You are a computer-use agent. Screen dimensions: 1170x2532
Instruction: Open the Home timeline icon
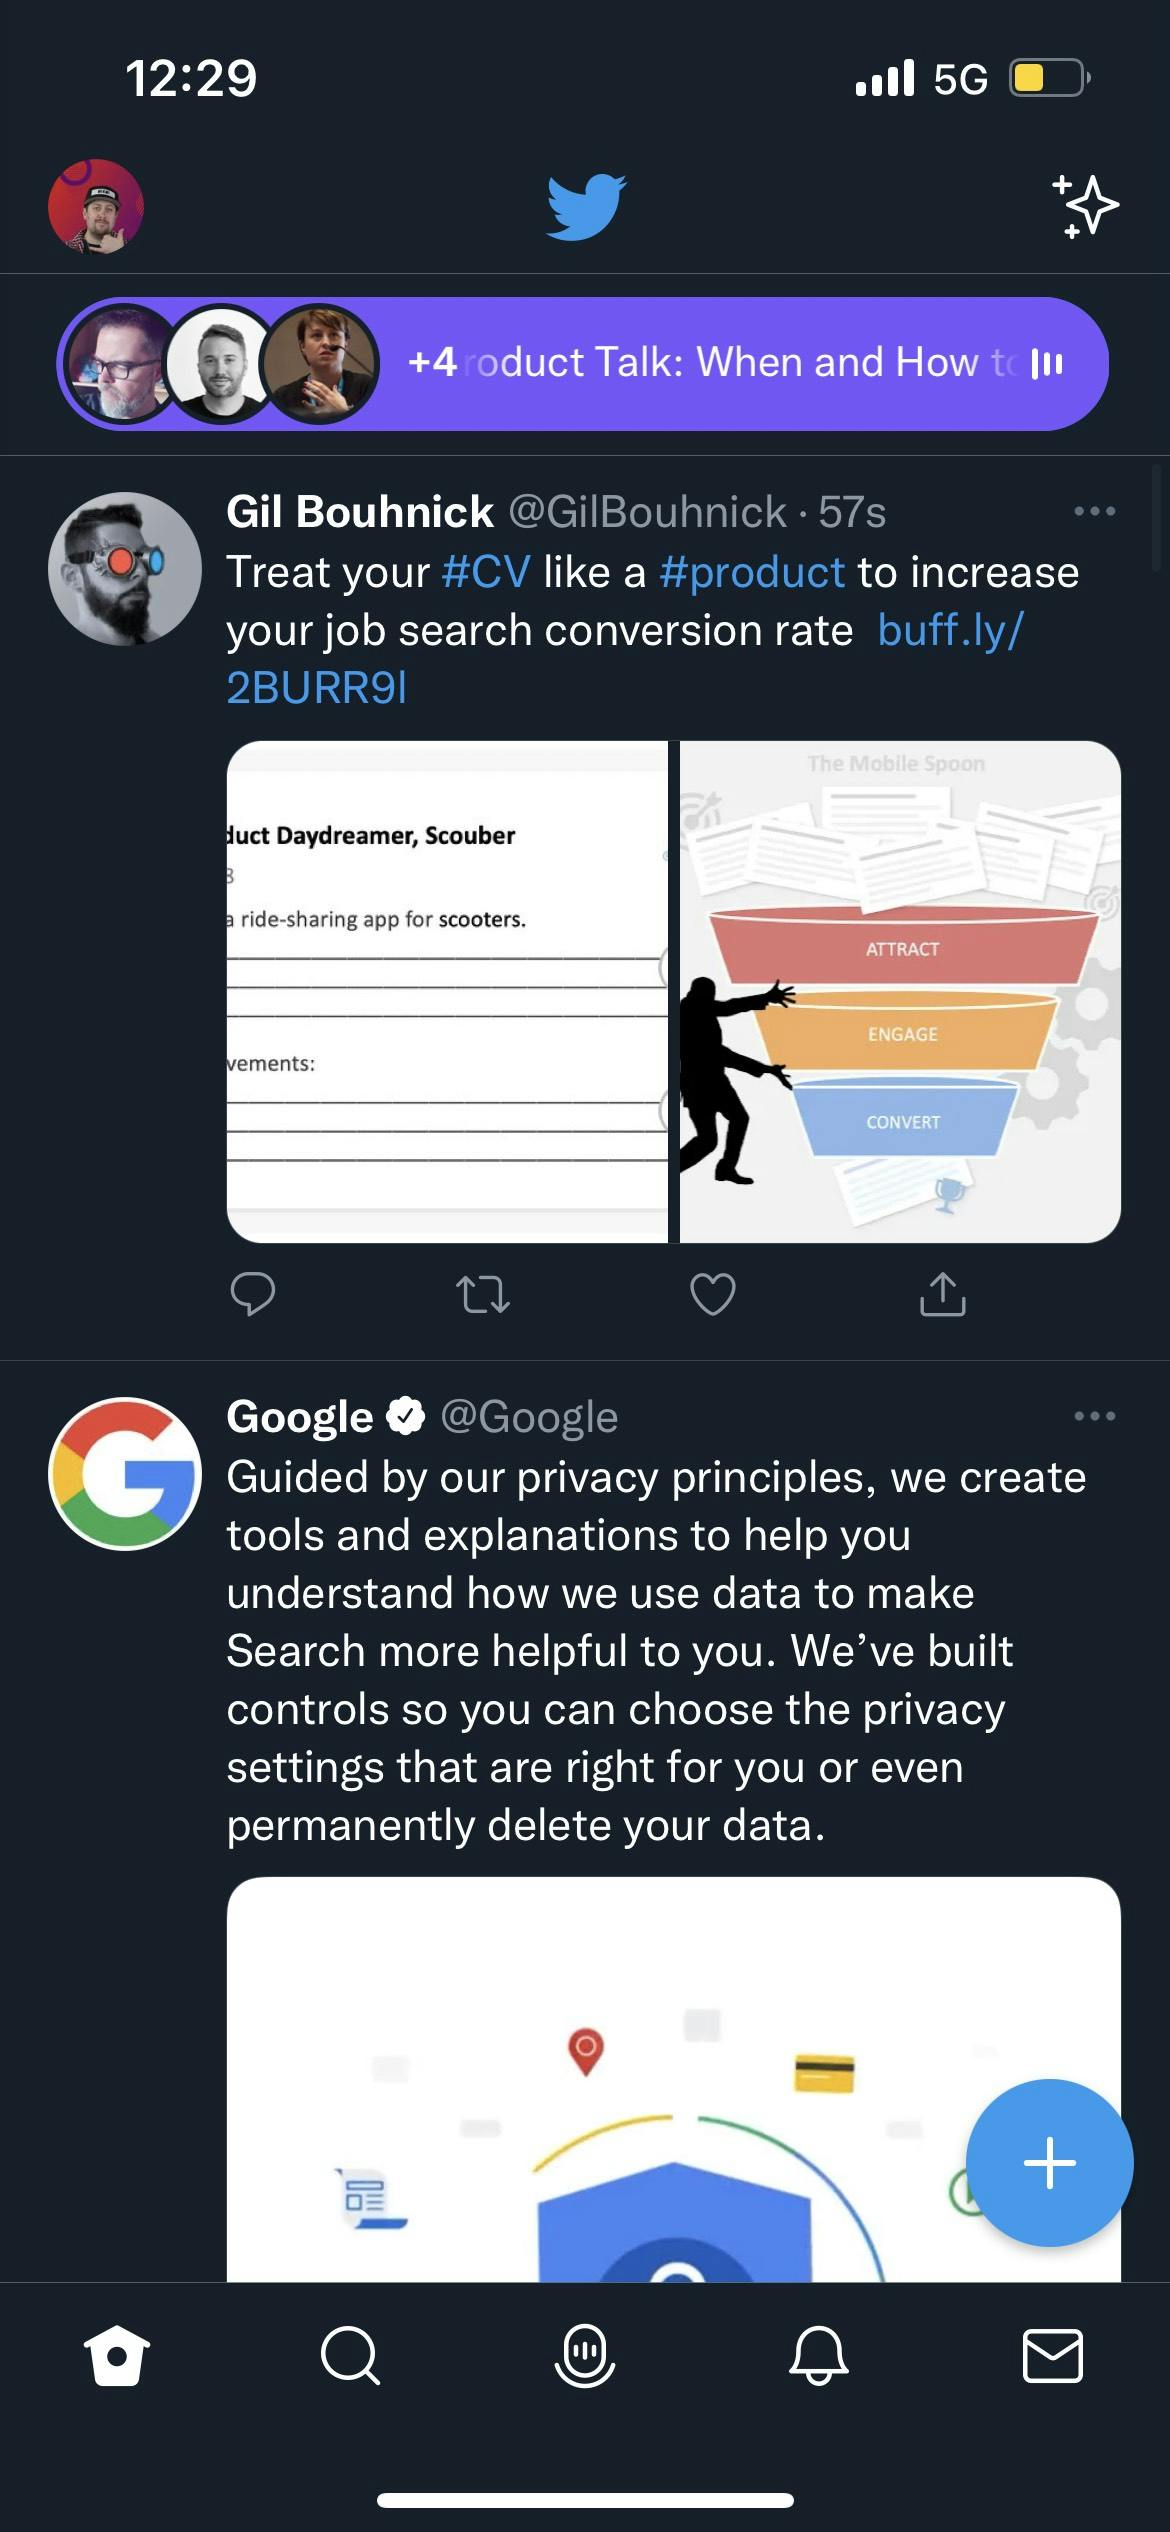click(115, 2358)
